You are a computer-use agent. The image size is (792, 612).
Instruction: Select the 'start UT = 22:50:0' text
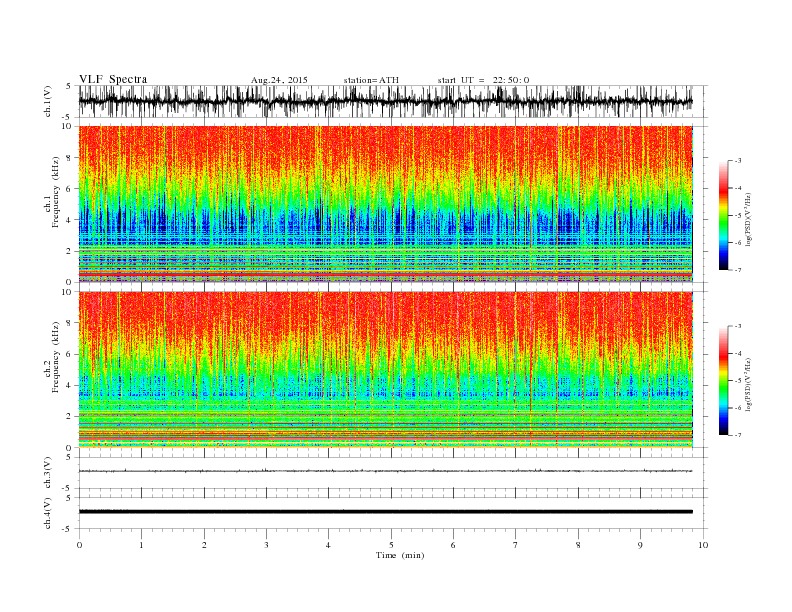(x=483, y=80)
